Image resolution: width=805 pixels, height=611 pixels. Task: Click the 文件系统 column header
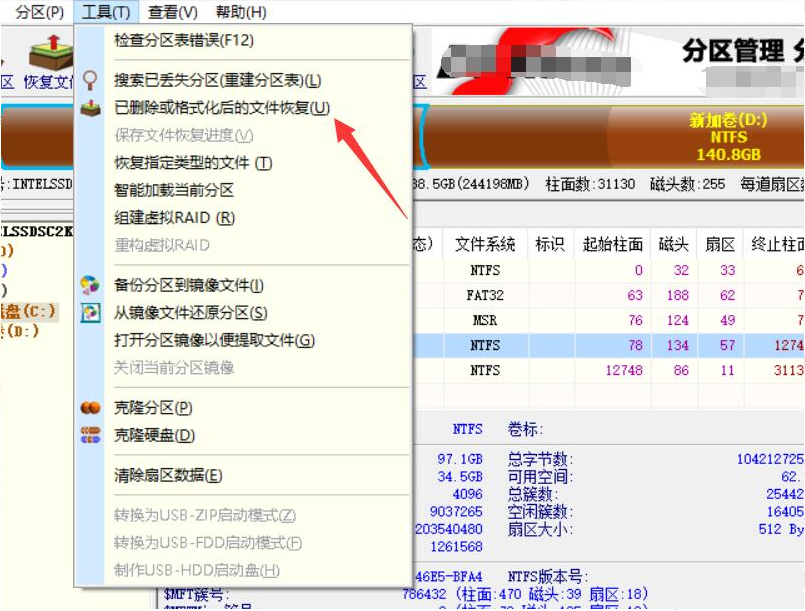pyautogui.click(x=485, y=244)
